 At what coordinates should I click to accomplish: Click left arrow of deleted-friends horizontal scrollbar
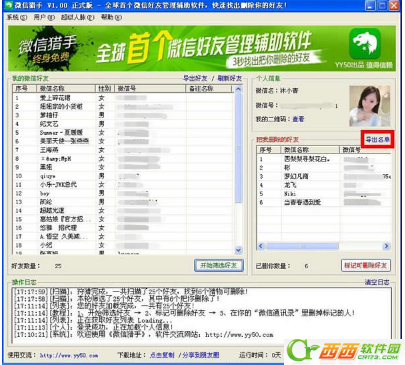click(261, 246)
